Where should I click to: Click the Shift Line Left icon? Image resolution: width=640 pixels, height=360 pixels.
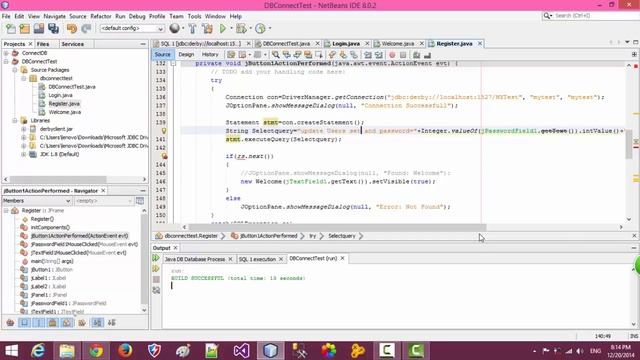[368, 55]
